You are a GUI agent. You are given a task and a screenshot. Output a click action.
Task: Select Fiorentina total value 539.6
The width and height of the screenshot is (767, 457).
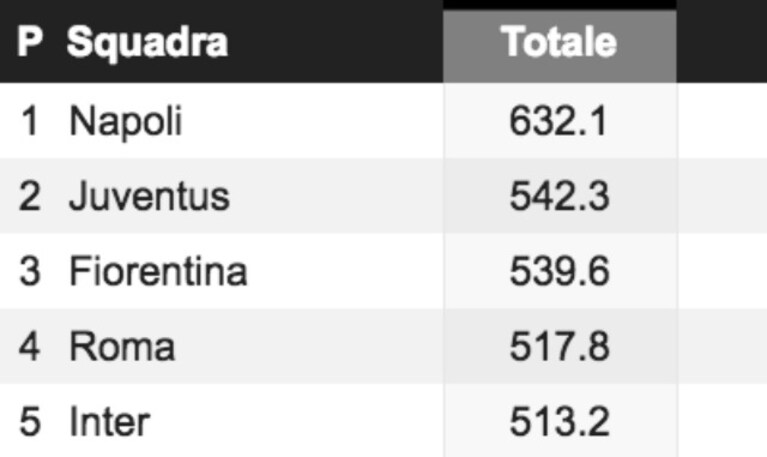(x=559, y=271)
